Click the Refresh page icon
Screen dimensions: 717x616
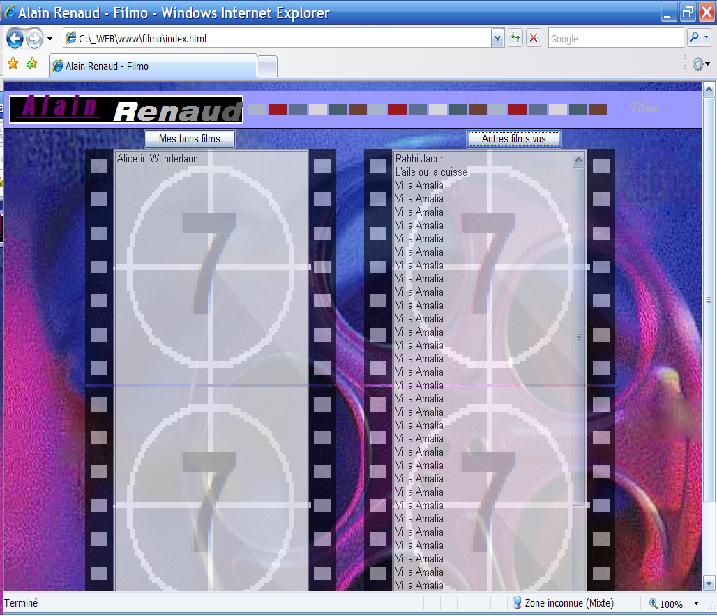point(515,38)
